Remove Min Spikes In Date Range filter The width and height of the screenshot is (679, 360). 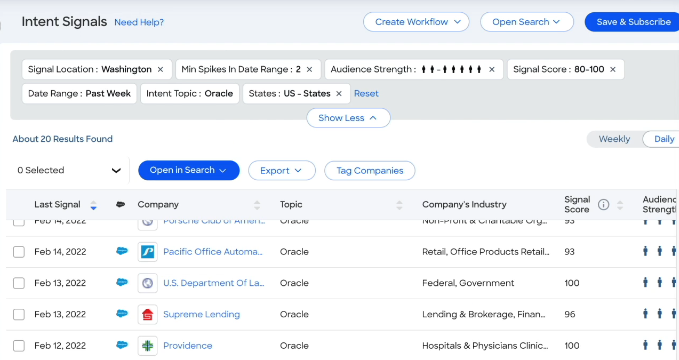[x=309, y=69]
